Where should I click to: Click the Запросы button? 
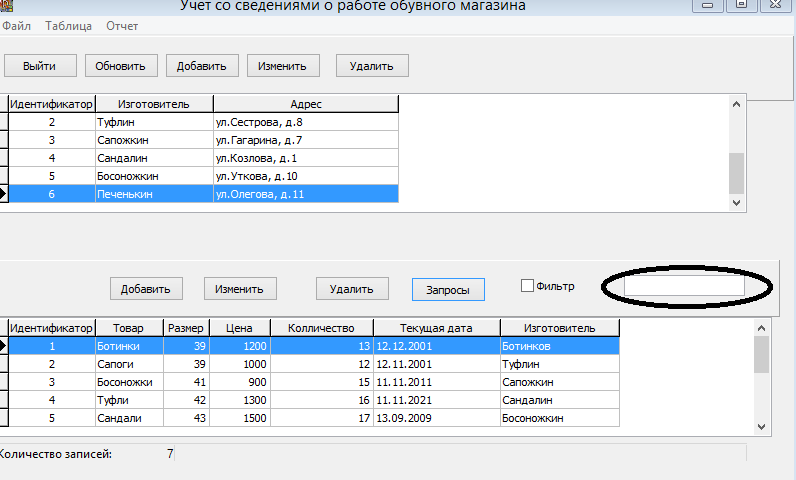448,290
